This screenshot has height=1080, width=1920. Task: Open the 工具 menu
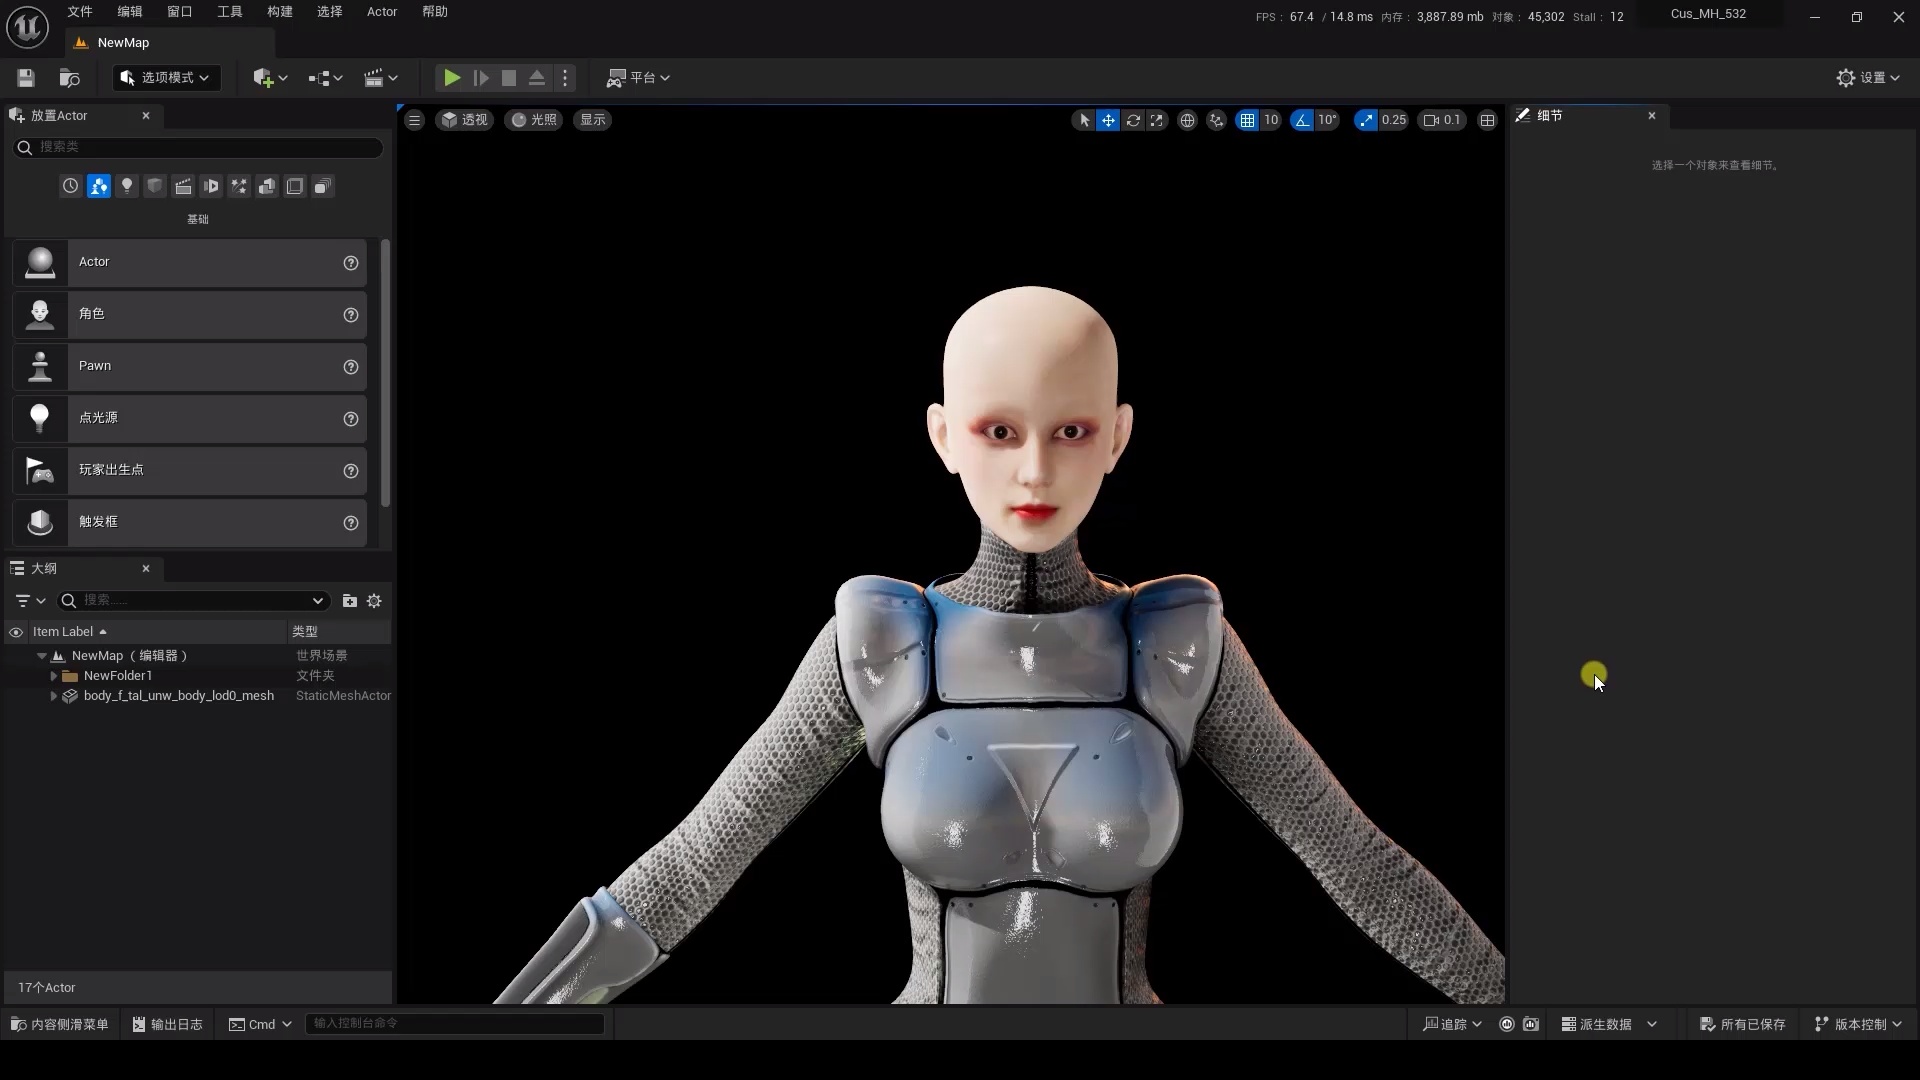(x=230, y=12)
